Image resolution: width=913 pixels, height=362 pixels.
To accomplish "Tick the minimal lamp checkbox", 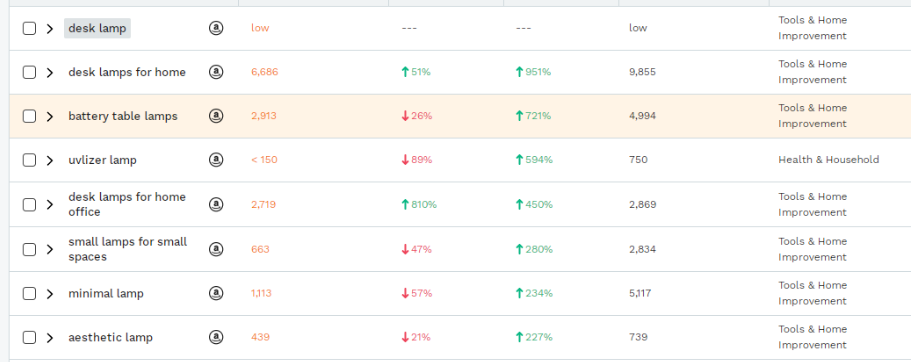I will pos(29,293).
